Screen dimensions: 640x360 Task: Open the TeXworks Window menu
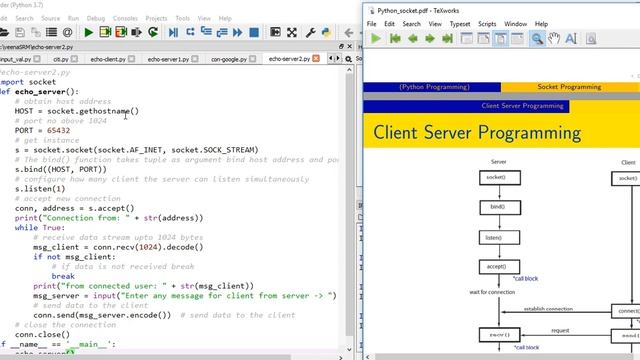coord(516,24)
